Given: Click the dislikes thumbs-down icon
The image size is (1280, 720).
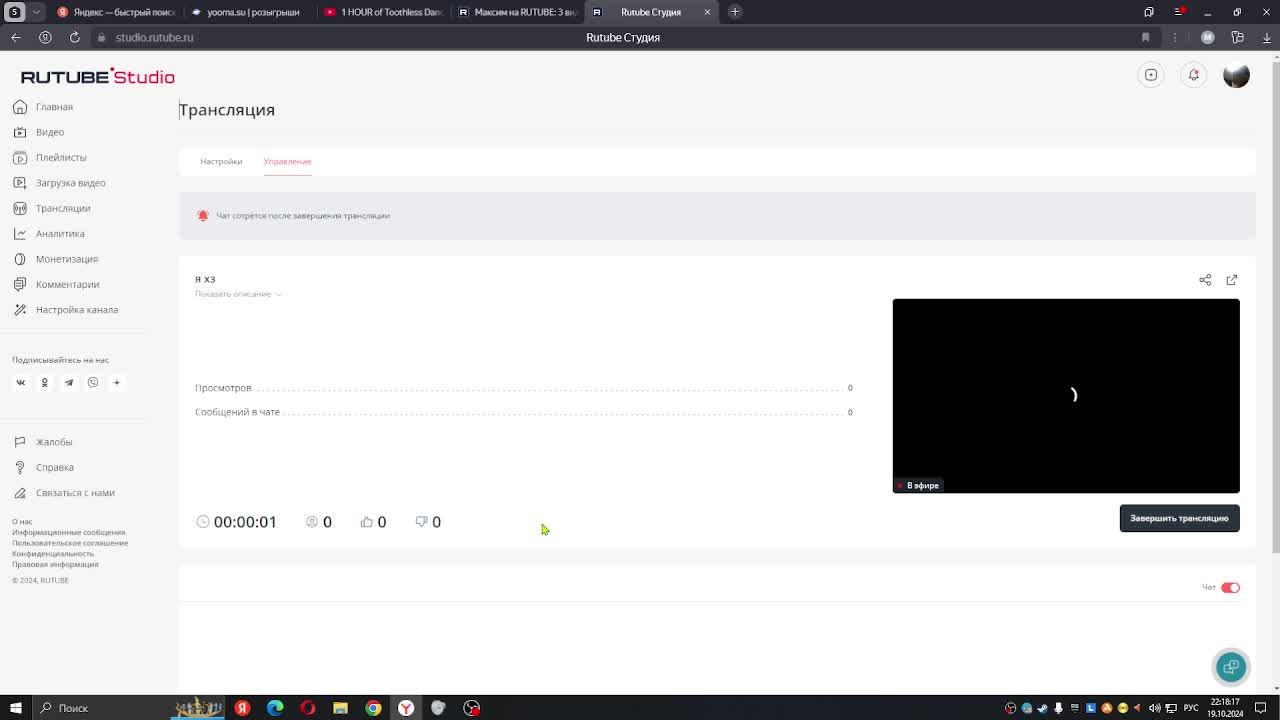Looking at the screenshot, I should (421, 522).
